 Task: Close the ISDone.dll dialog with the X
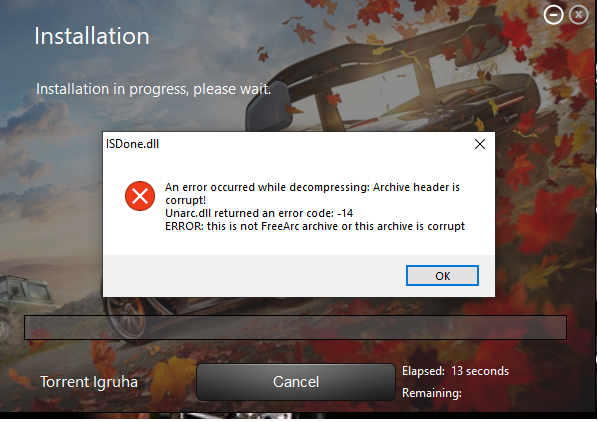pos(480,144)
